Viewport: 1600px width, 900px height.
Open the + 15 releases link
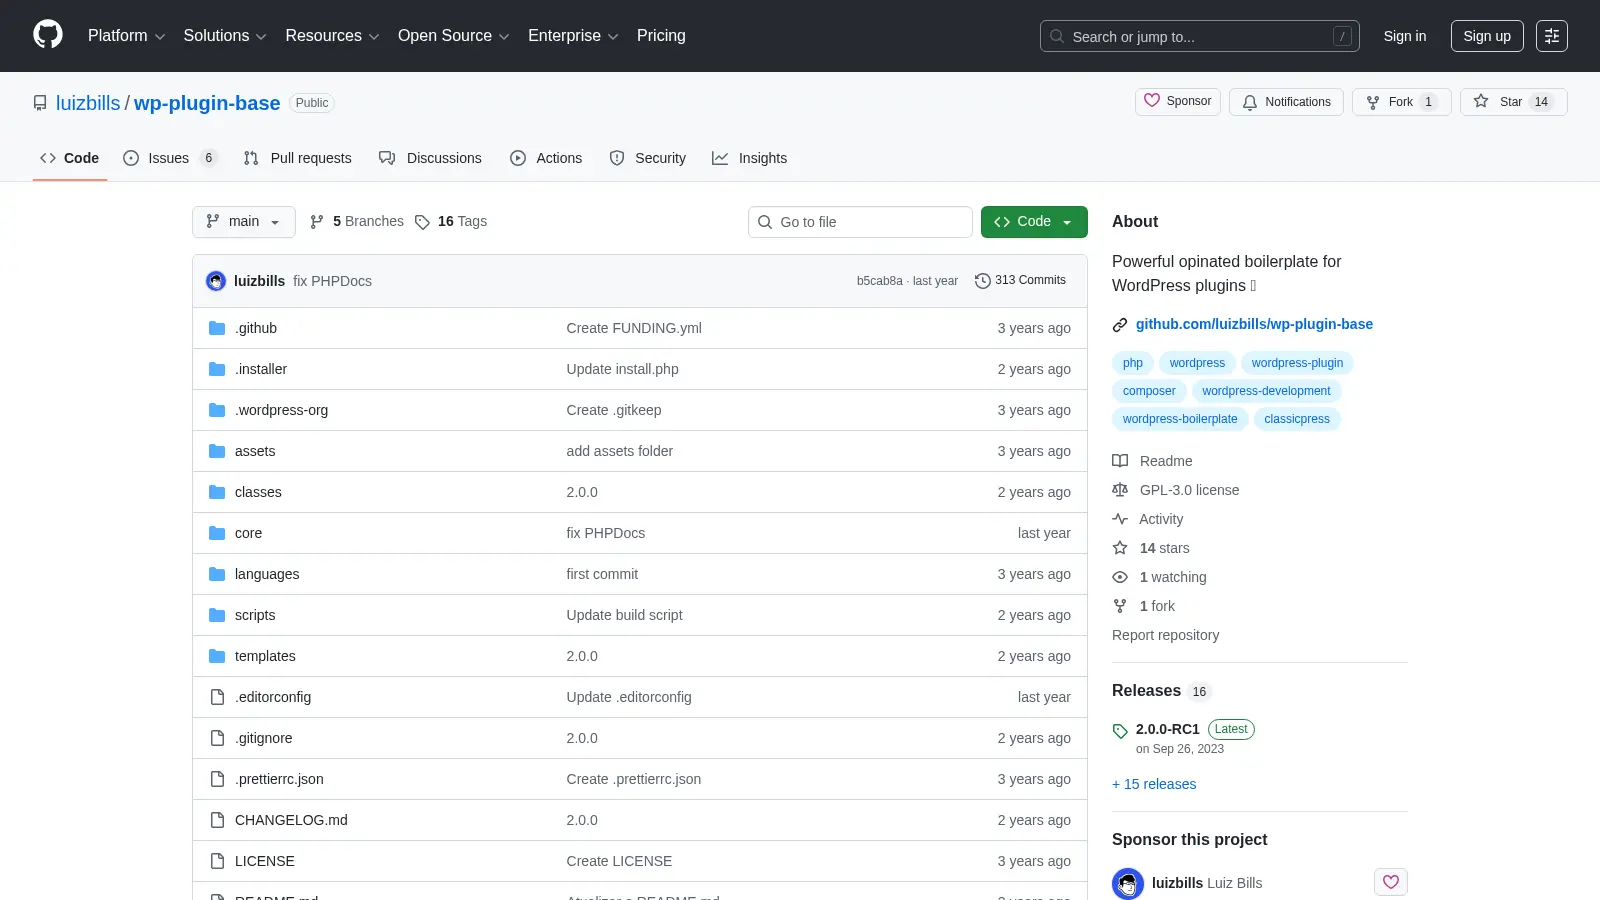(1154, 784)
